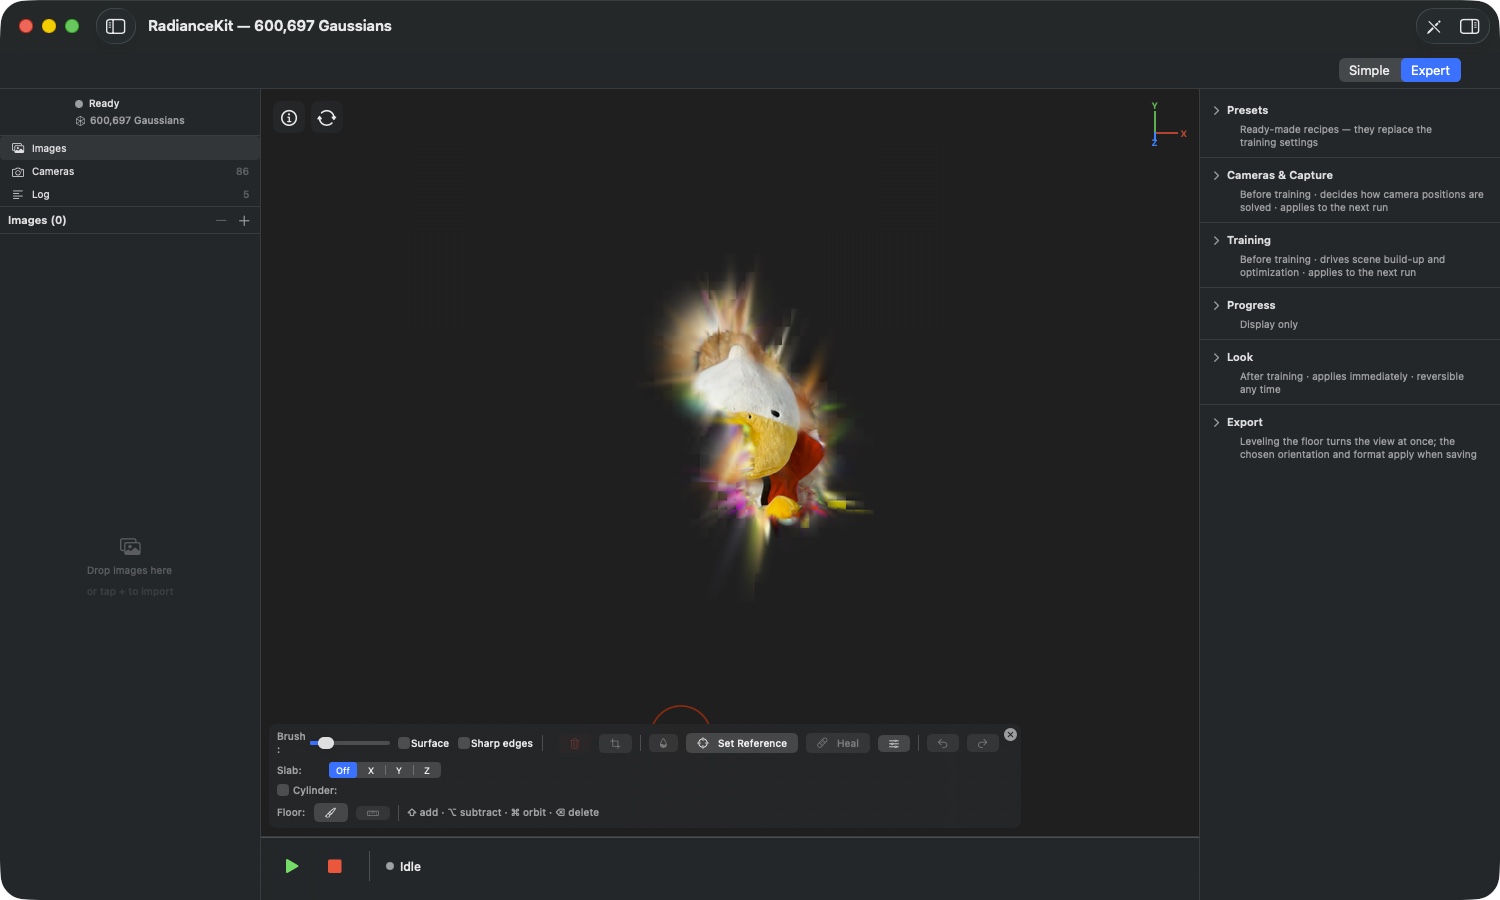This screenshot has width=1500, height=900.
Task: Click the '600,697 Gaussians' status text
Action: 137,121
